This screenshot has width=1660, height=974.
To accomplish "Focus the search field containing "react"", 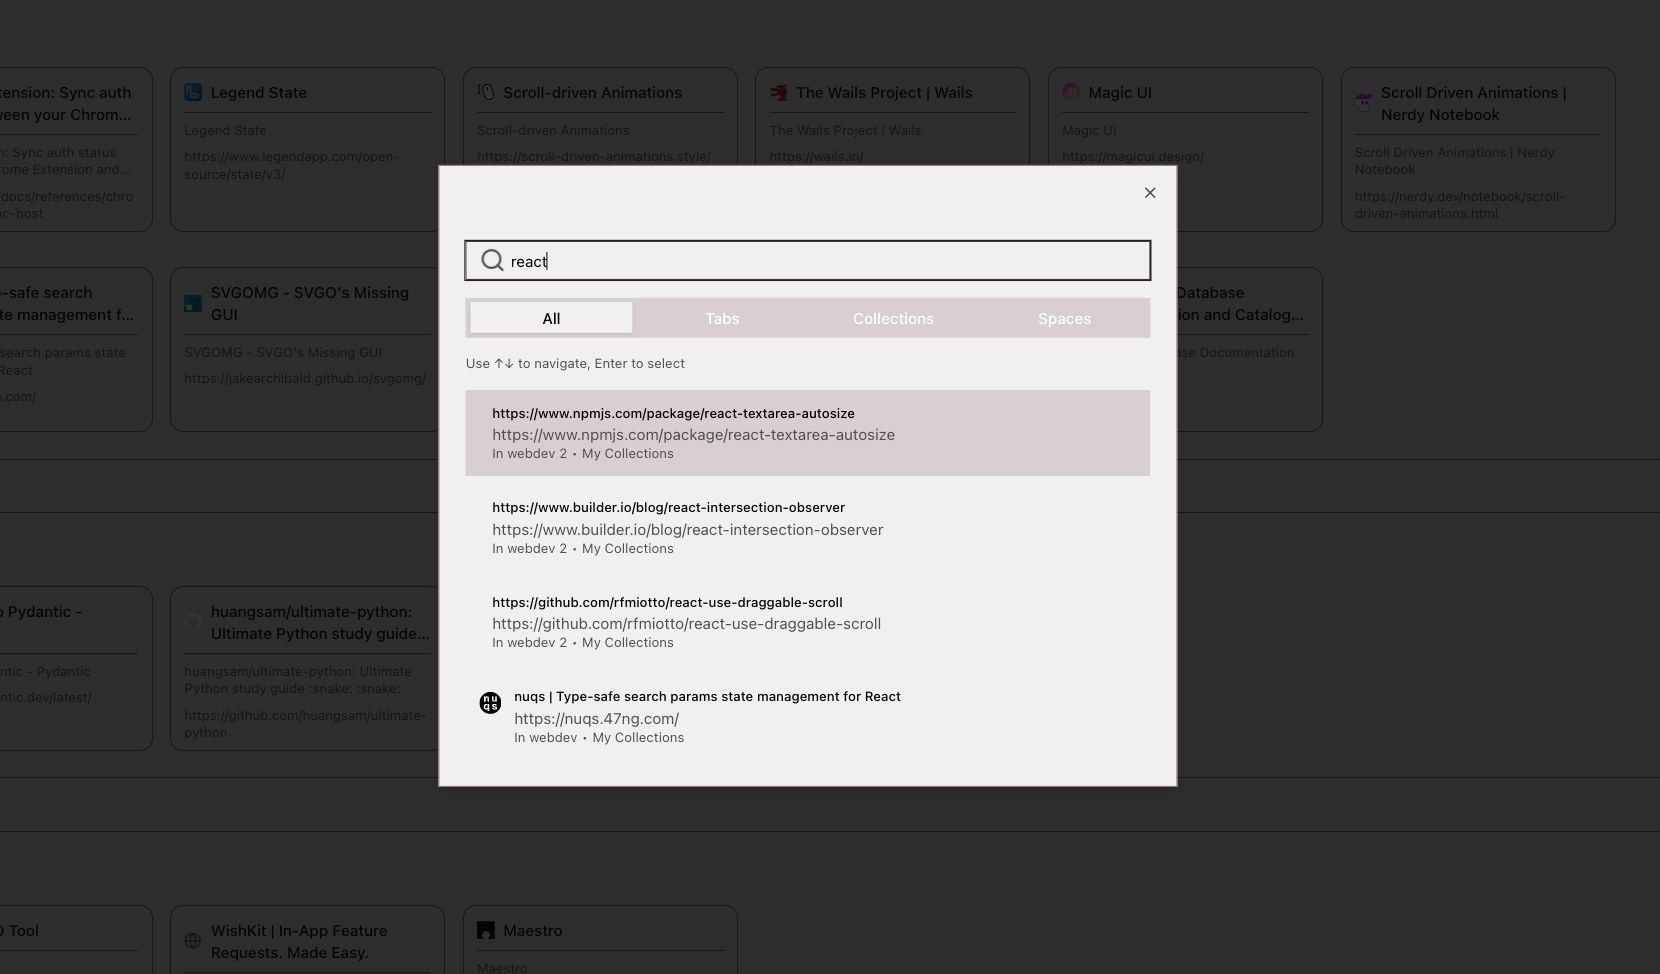I will [x=808, y=261].
